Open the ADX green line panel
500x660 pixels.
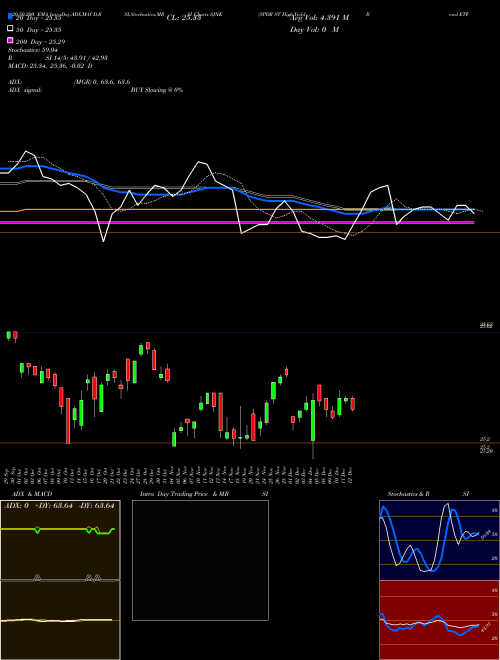point(60,540)
